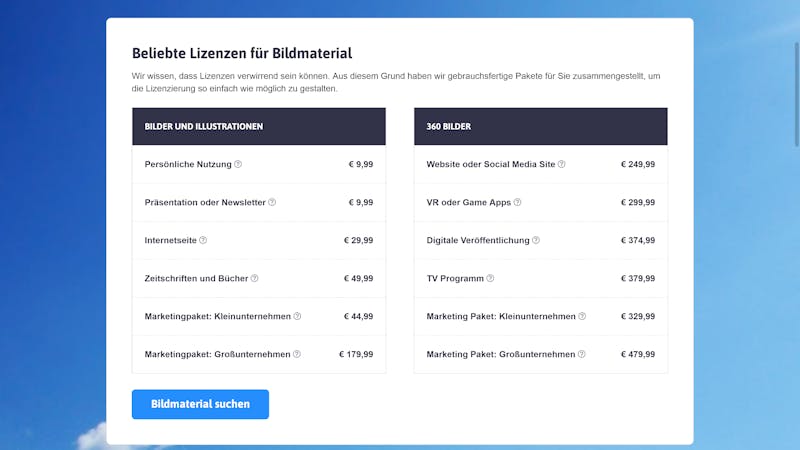This screenshot has height=450, width=800.
Task: Click question mark icon next to Internetseite
Action: [x=203, y=240]
